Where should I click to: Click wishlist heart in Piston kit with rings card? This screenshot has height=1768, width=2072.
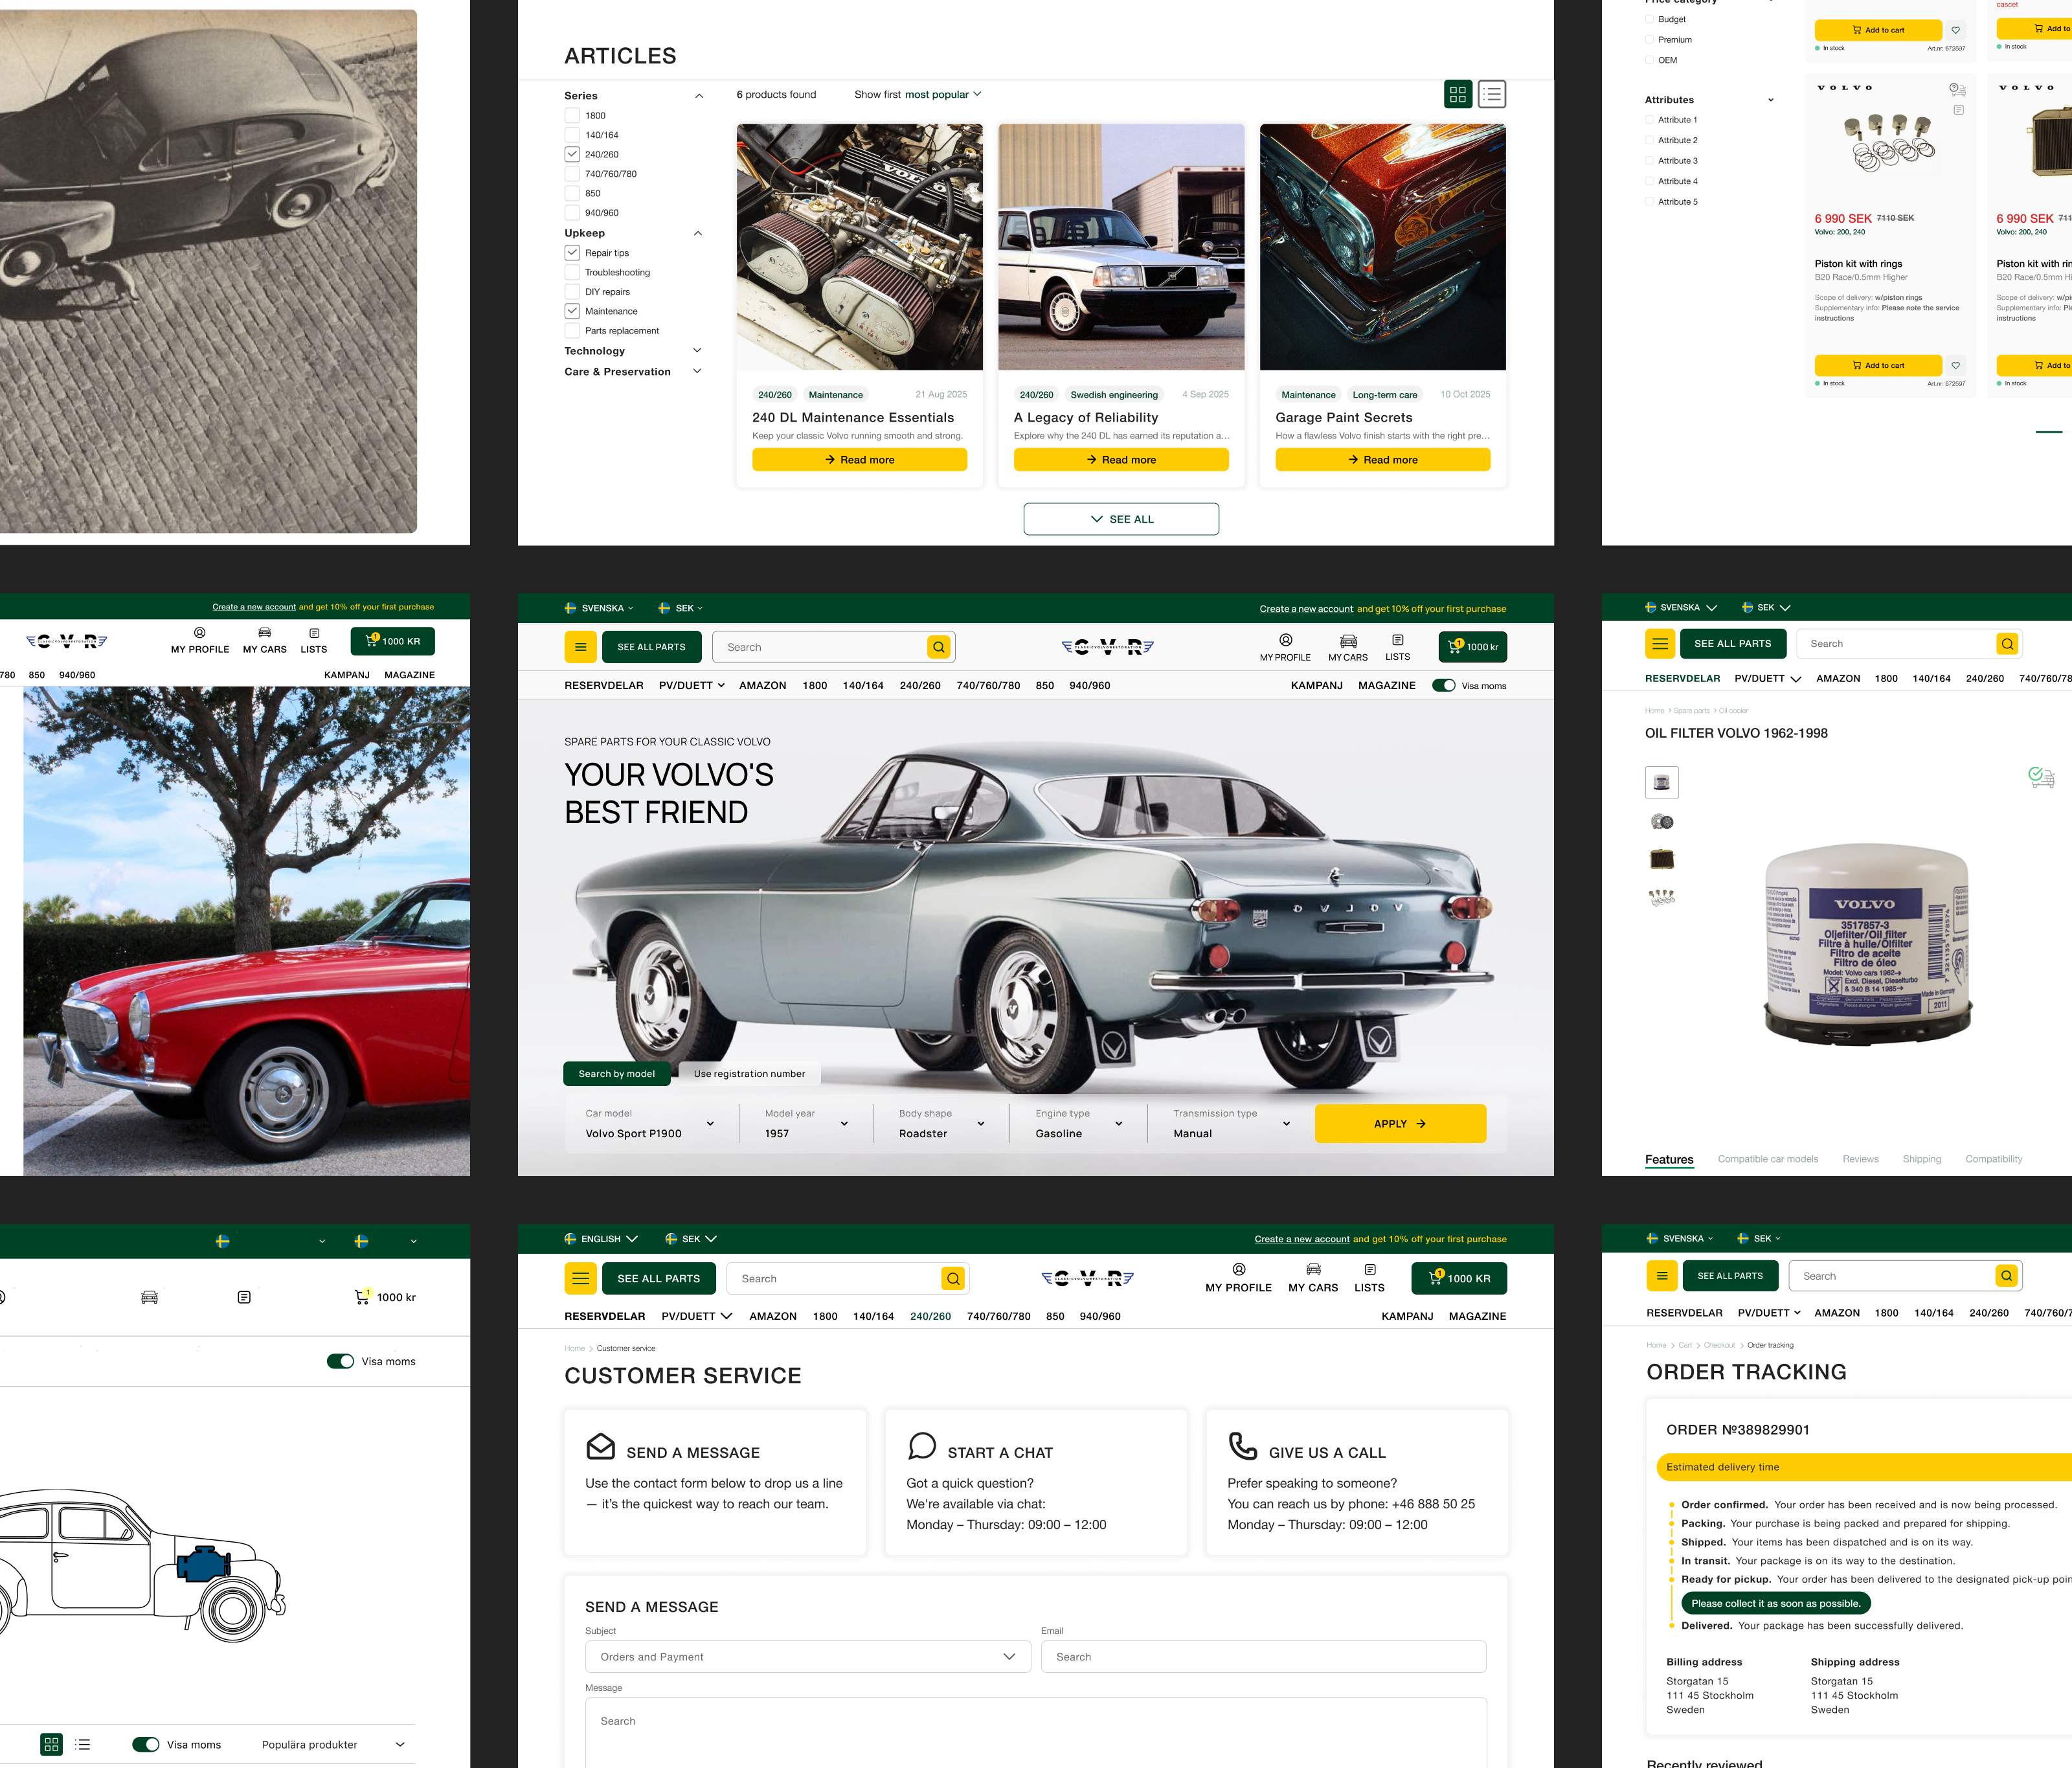click(1956, 365)
